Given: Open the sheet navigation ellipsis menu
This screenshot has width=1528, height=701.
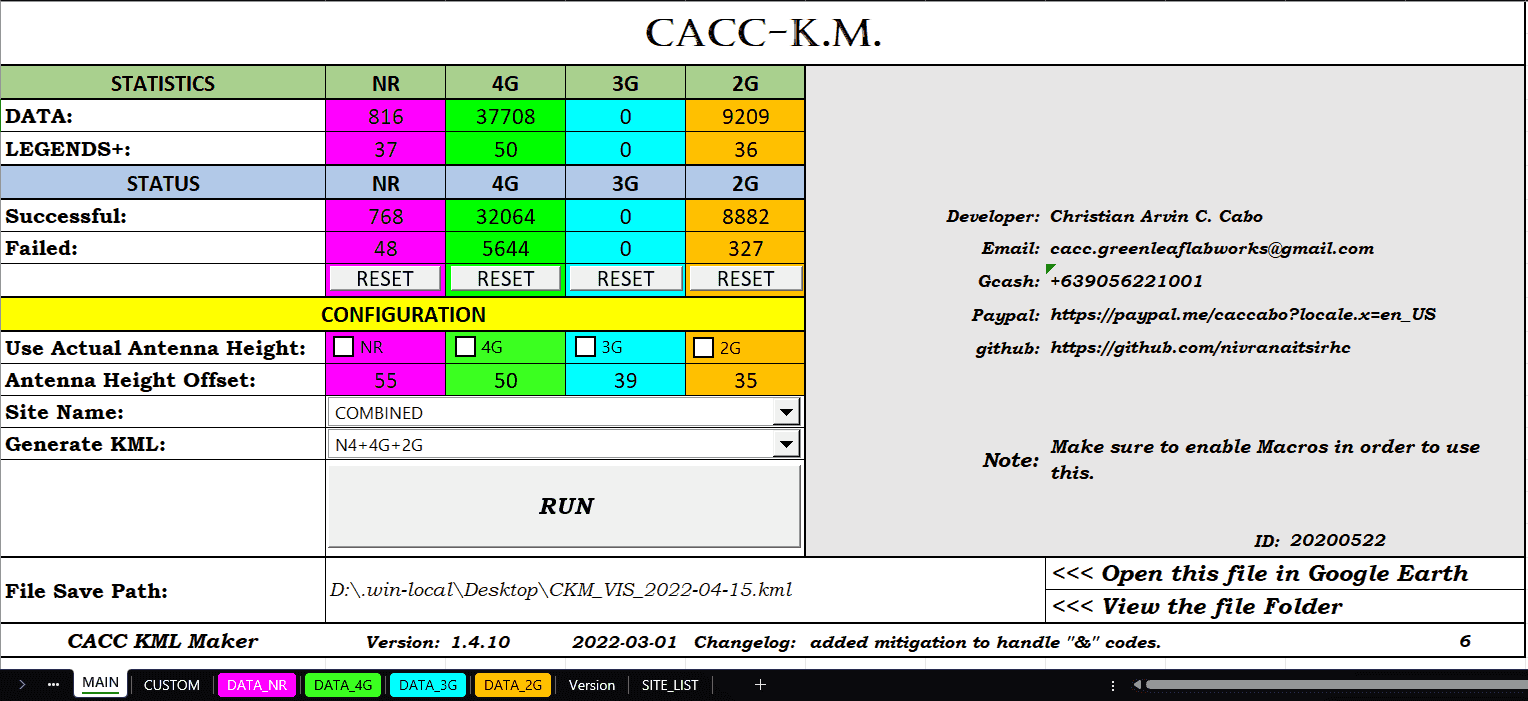Looking at the screenshot, I should [53, 685].
